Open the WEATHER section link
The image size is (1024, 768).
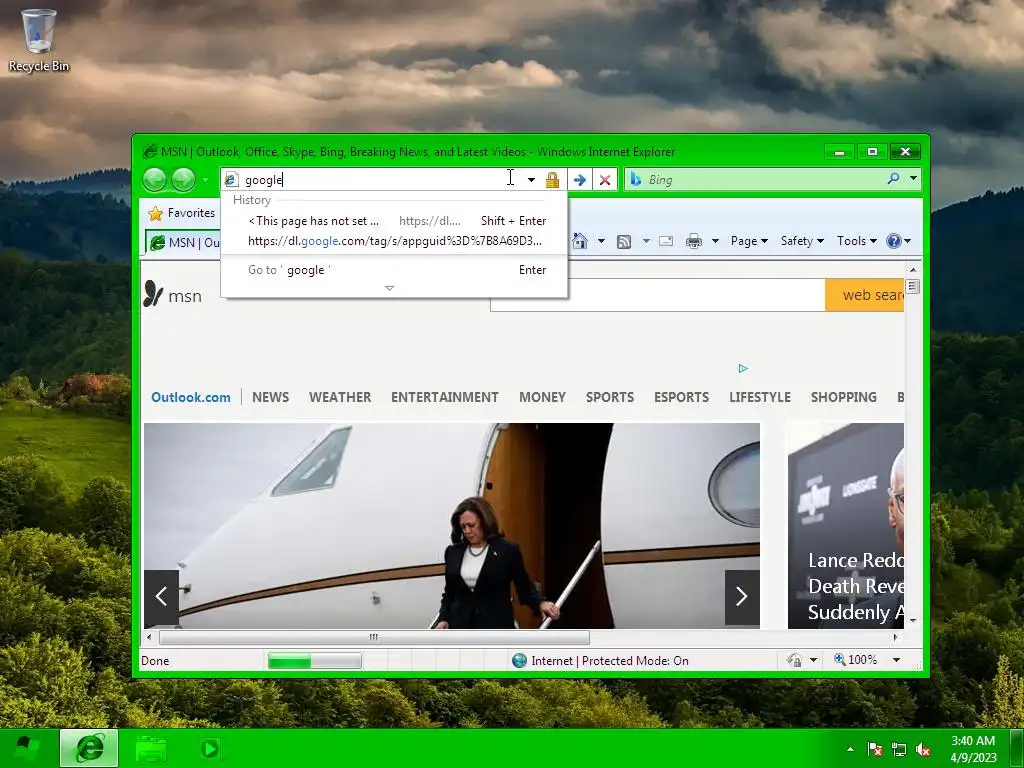click(340, 397)
